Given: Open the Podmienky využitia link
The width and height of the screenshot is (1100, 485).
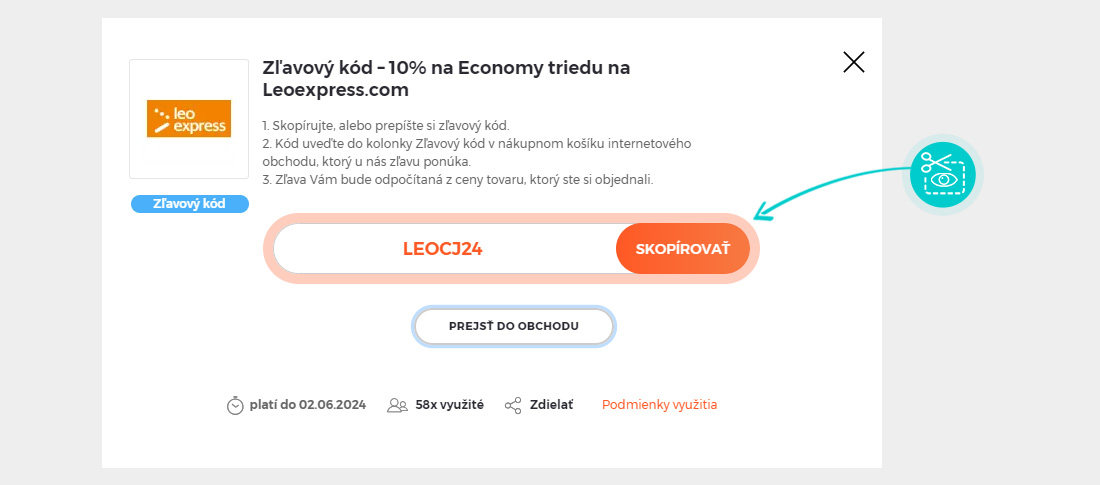Looking at the screenshot, I should (x=659, y=405).
